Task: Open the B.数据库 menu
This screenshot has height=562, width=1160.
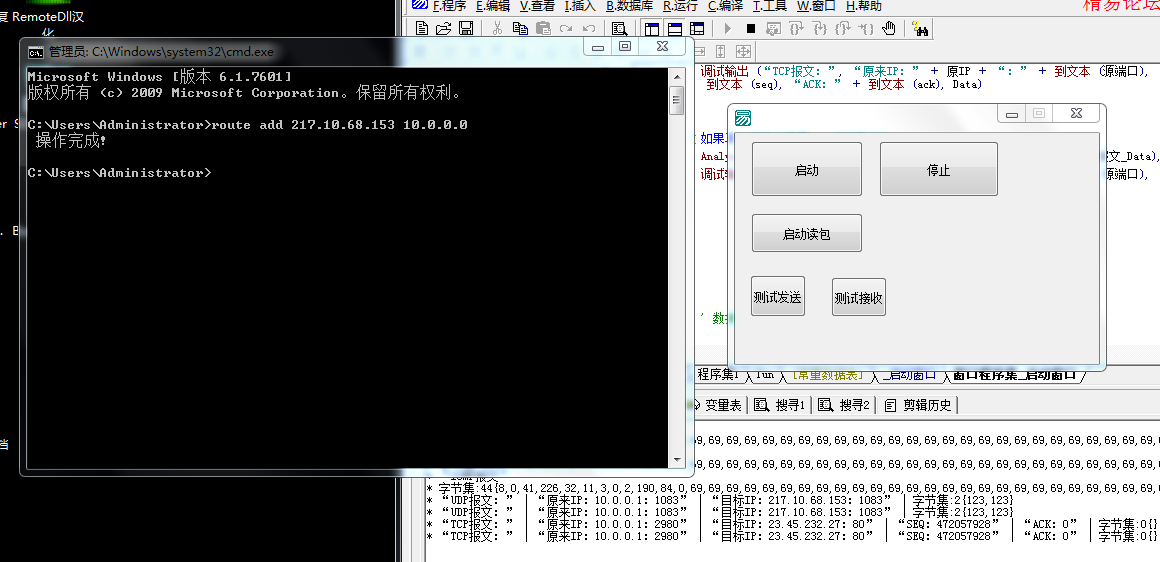Action: coord(630,6)
